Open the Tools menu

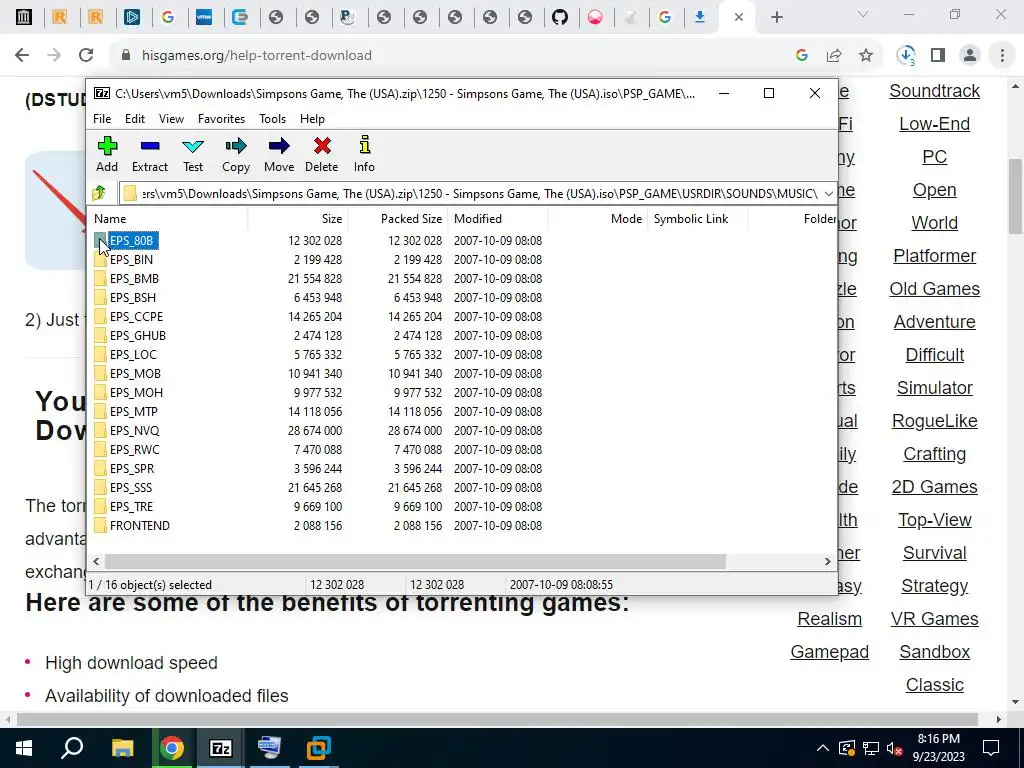point(272,119)
